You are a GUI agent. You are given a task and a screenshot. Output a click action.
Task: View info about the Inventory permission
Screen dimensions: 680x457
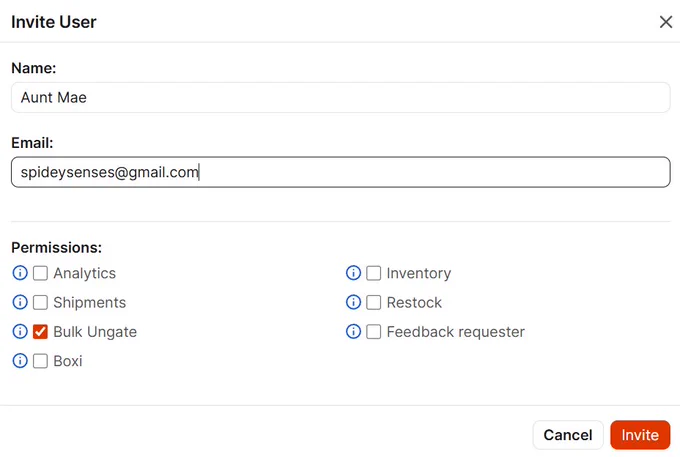(x=353, y=273)
